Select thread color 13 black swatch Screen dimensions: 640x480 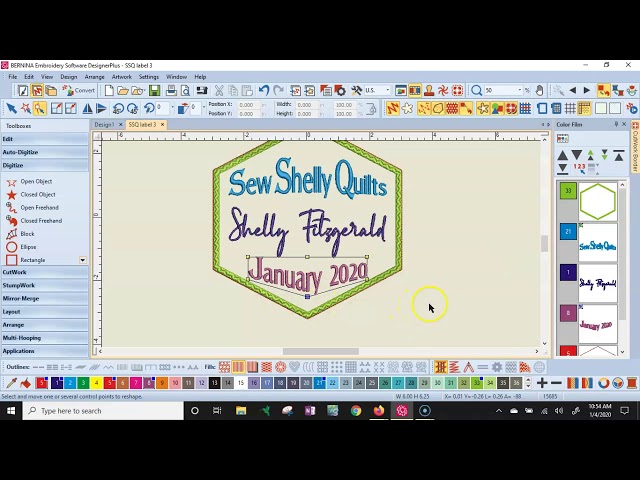point(215,383)
